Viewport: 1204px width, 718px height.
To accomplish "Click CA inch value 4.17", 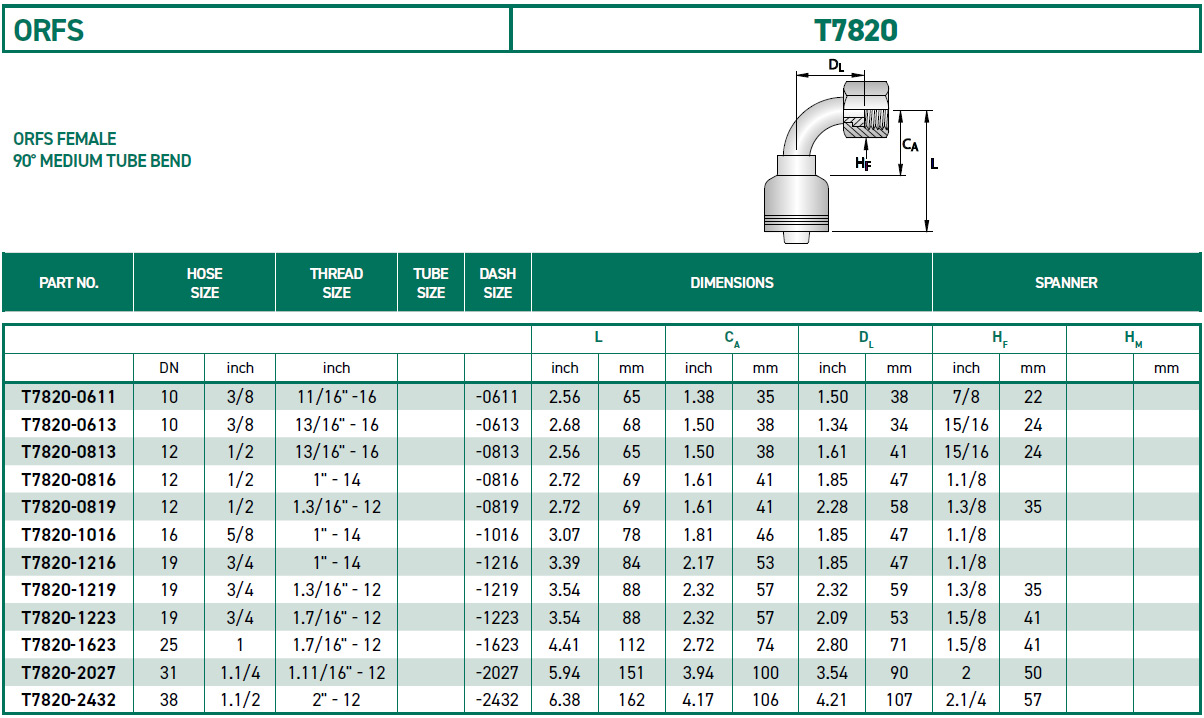I will (698, 700).
